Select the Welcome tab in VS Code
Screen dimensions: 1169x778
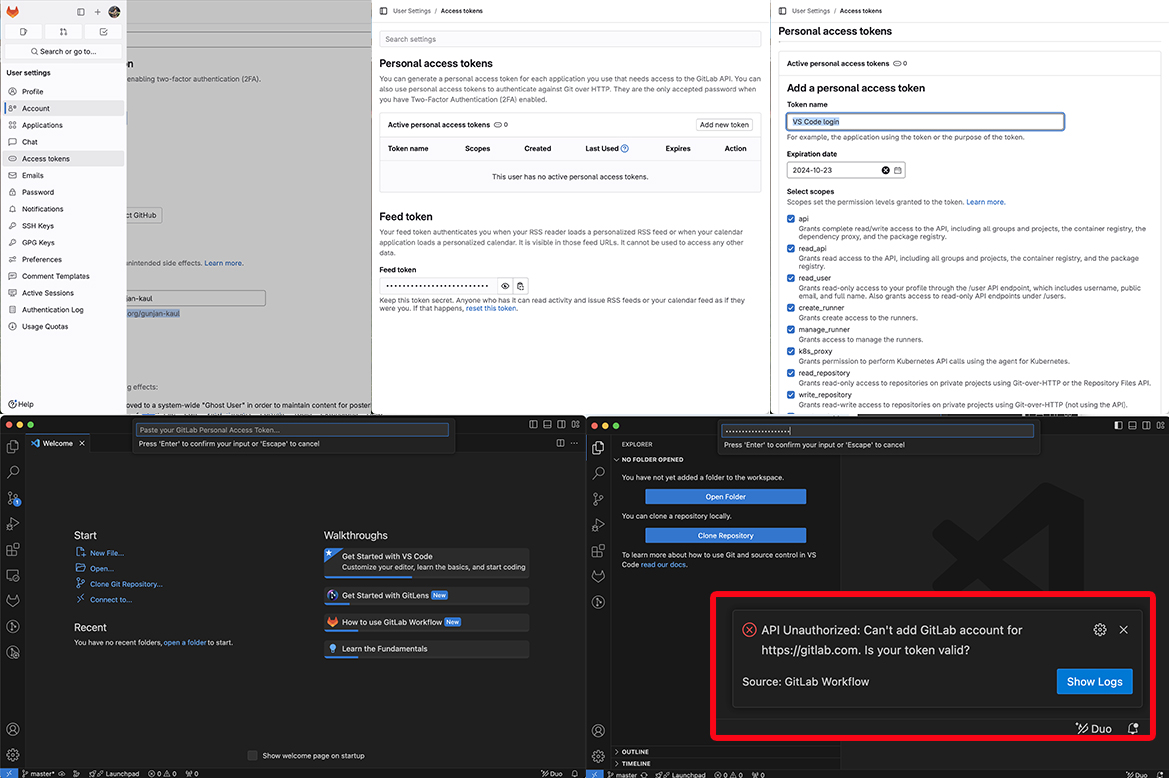click(57, 443)
